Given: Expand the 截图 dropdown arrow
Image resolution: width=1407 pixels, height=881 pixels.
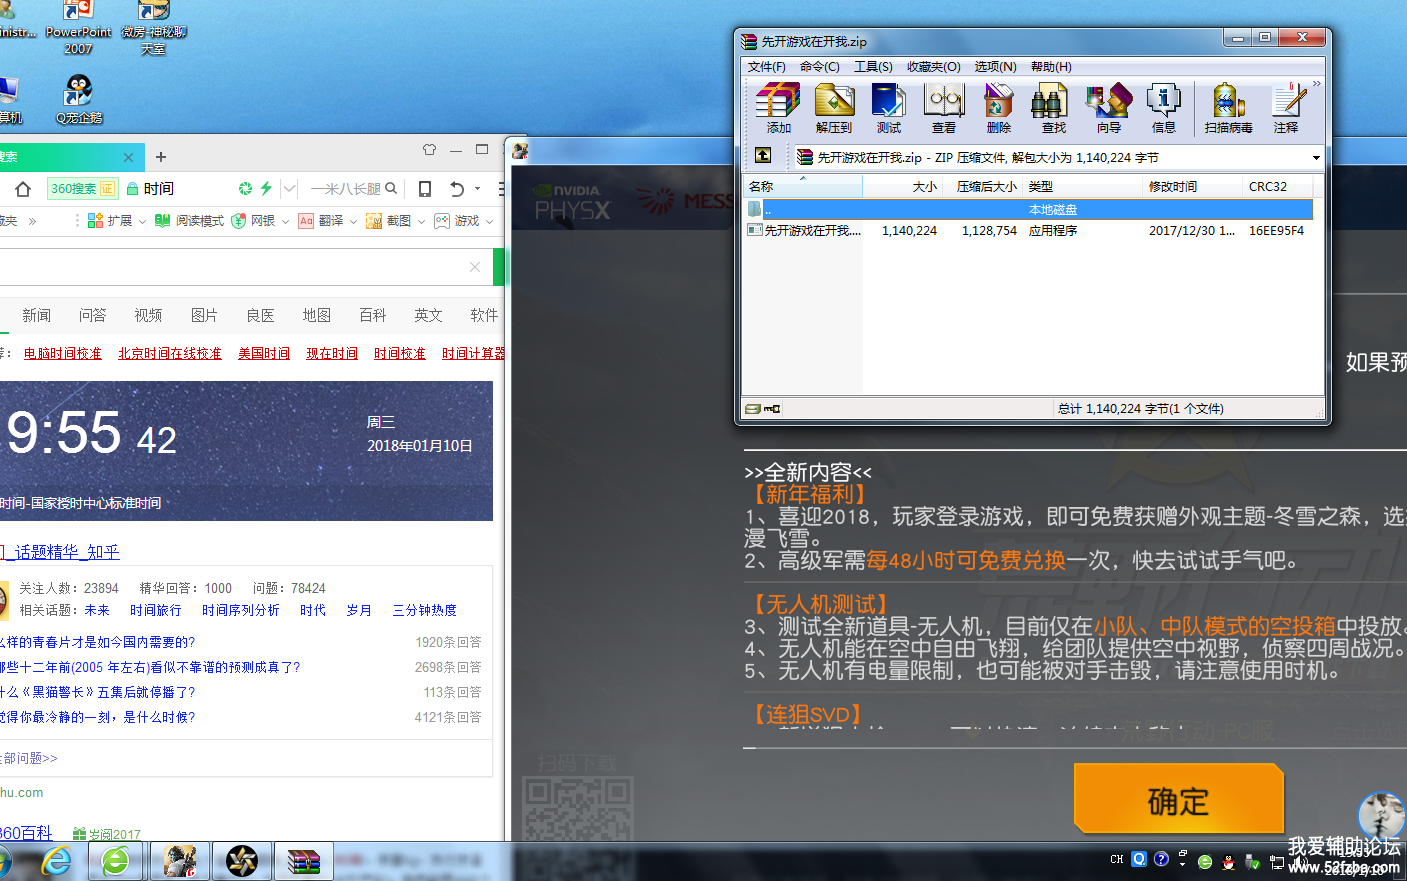Looking at the screenshot, I should click(421, 221).
